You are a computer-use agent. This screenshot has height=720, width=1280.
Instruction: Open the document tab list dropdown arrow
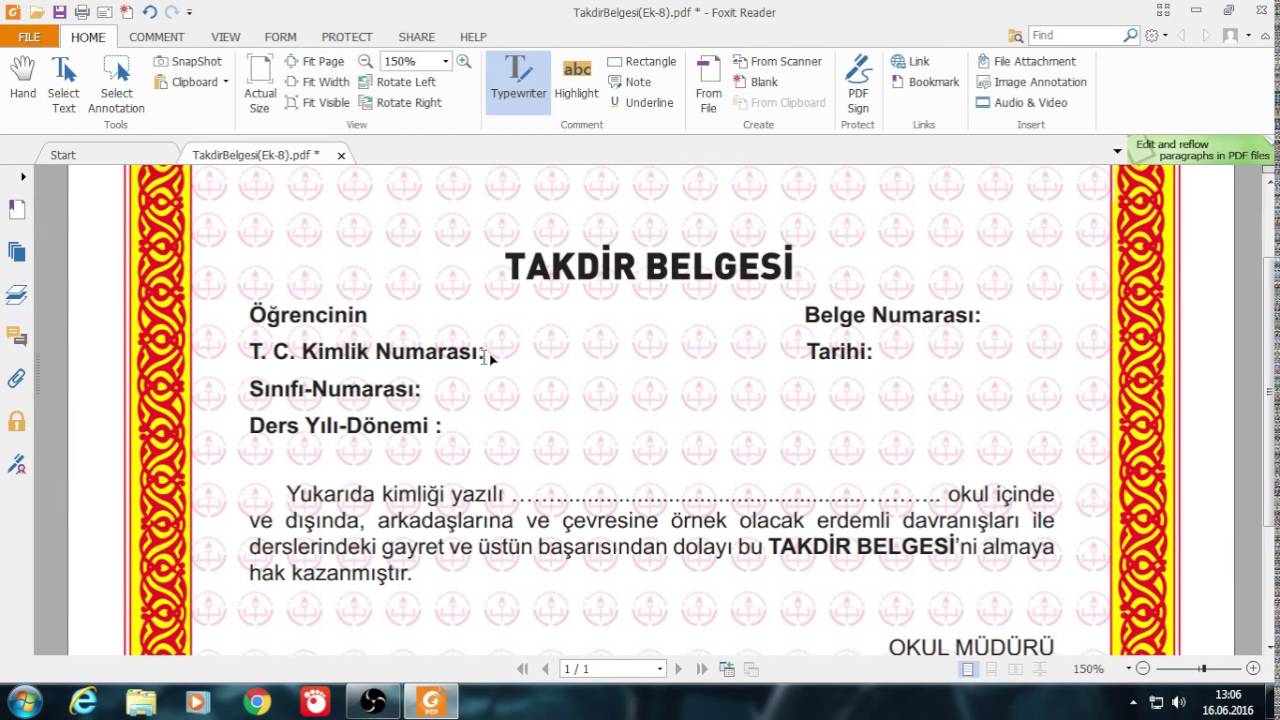click(1117, 151)
